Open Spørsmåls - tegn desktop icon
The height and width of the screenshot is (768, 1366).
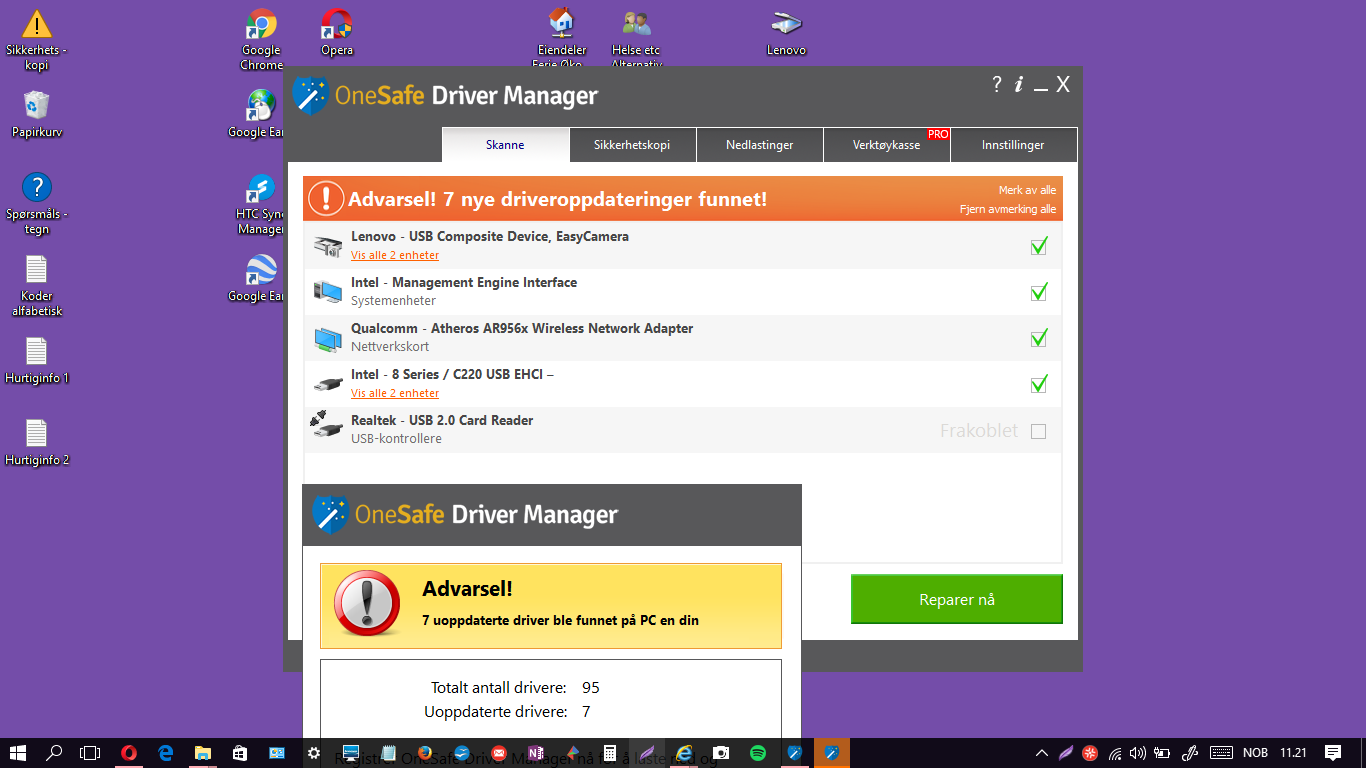(37, 204)
